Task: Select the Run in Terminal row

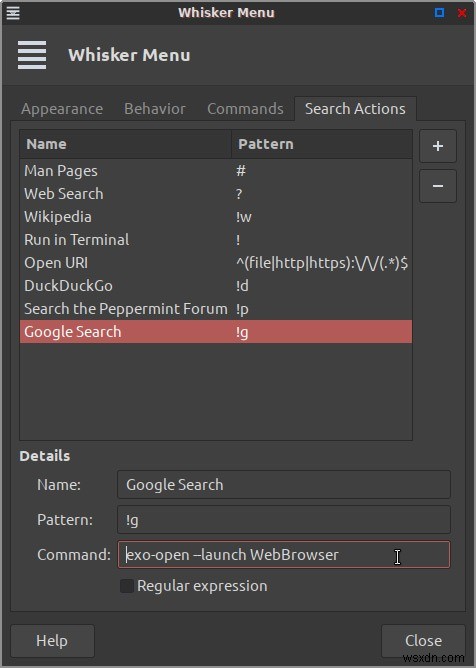Action: (x=216, y=240)
